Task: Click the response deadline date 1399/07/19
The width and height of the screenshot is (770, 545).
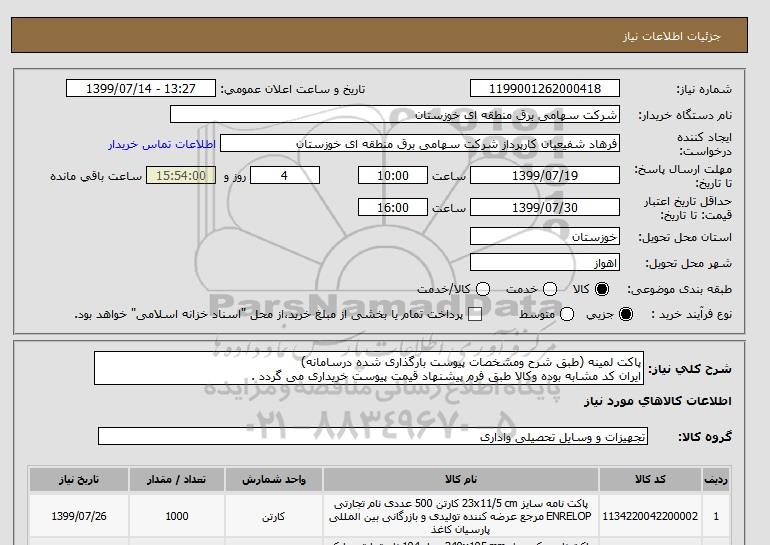Action: point(545,175)
